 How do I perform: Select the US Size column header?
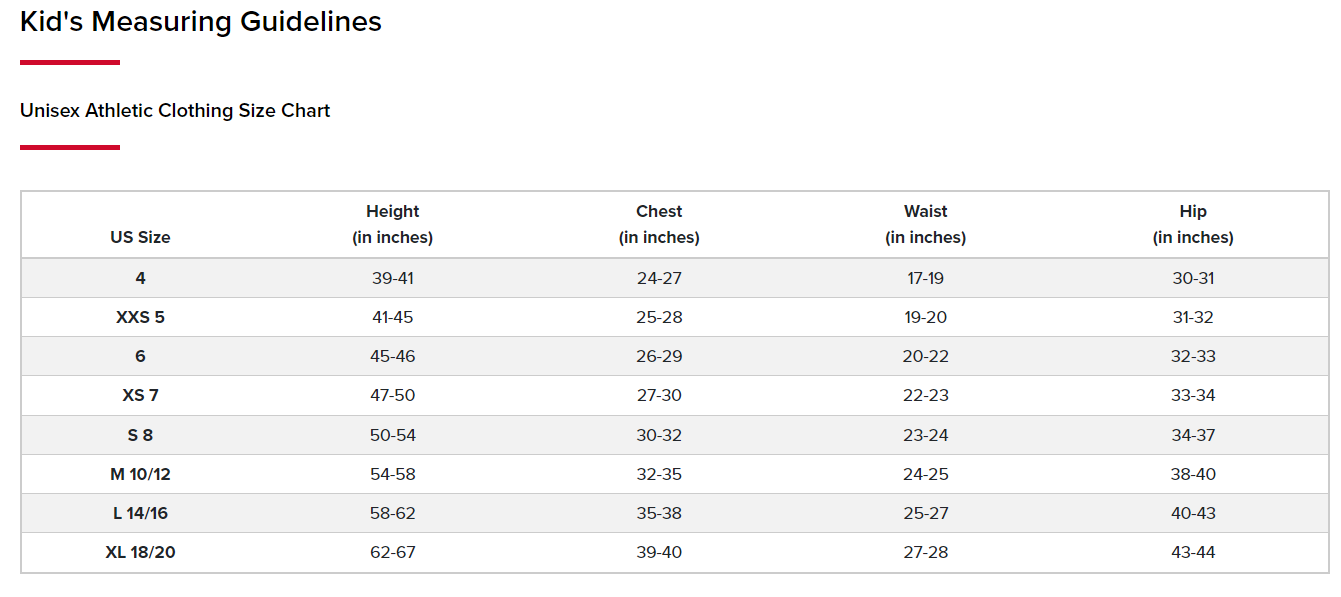[x=140, y=238]
